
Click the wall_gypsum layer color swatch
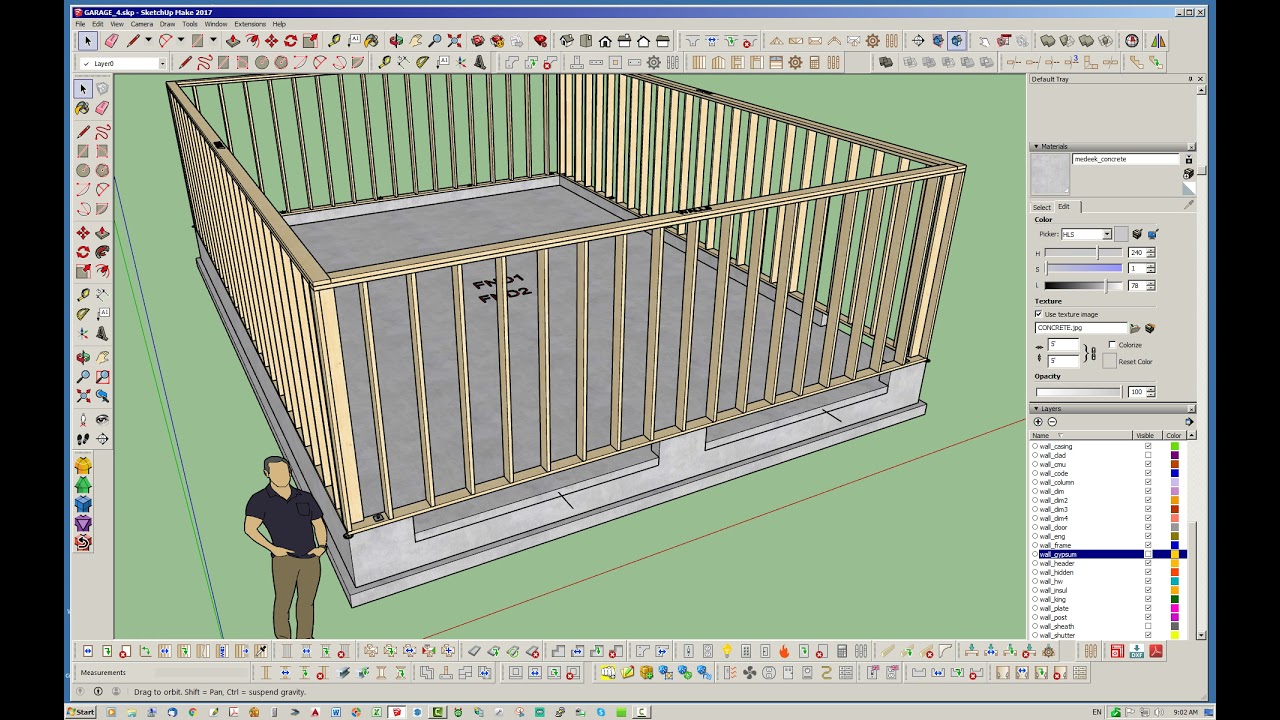point(1175,554)
